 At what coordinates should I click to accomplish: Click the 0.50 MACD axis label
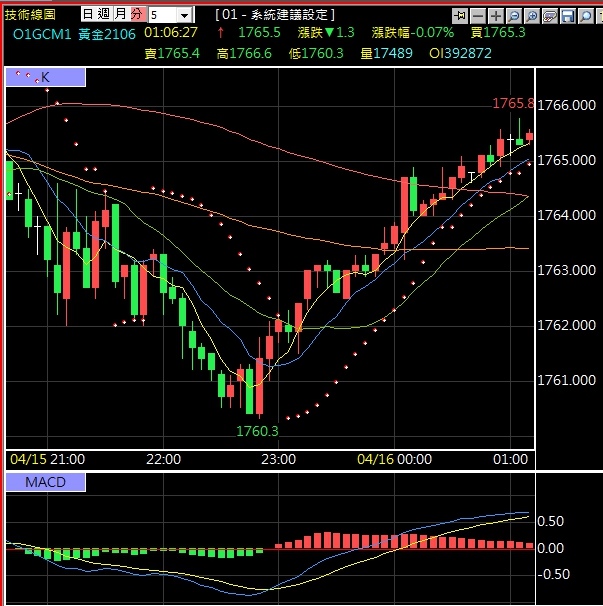click(x=550, y=521)
